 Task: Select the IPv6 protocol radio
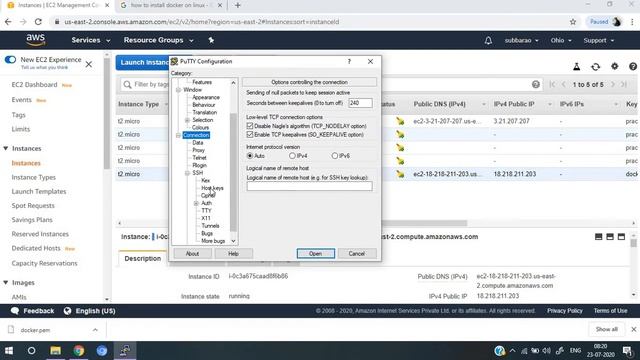tap(335, 156)
